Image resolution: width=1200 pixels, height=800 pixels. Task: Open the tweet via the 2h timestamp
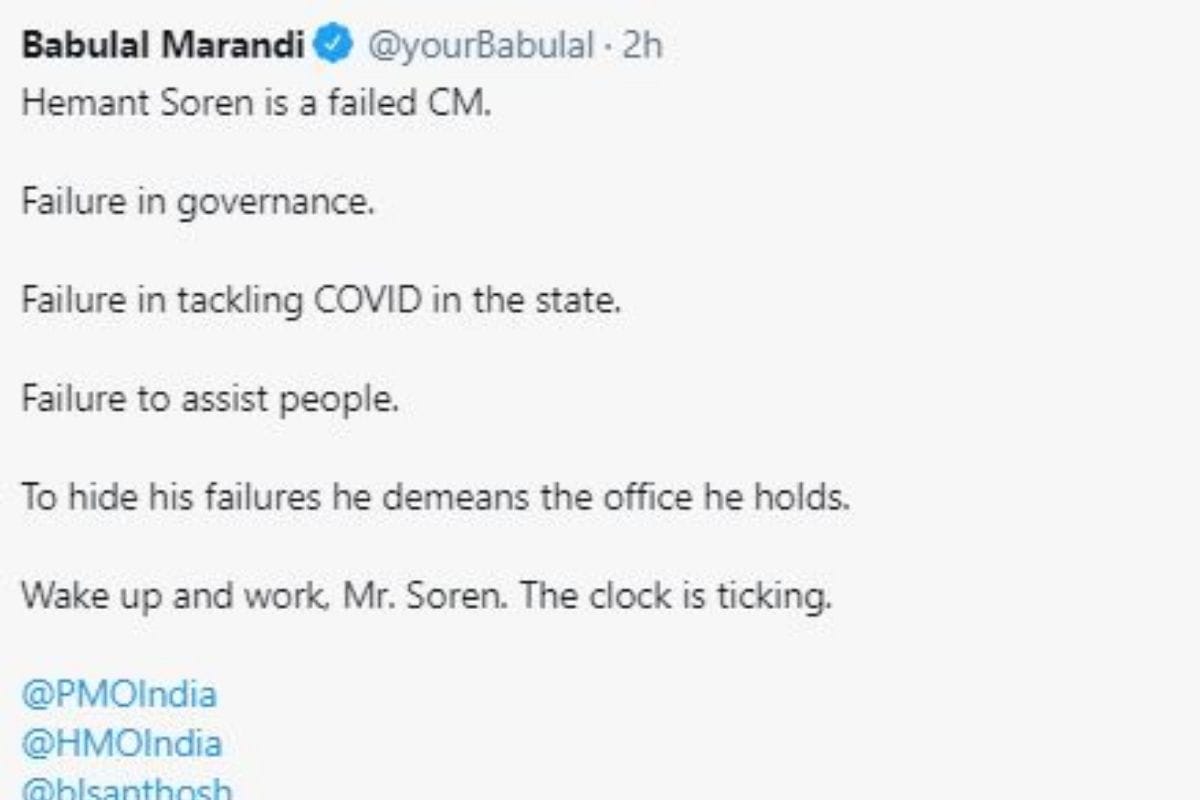pyautogui.click(x=642, y=46)
